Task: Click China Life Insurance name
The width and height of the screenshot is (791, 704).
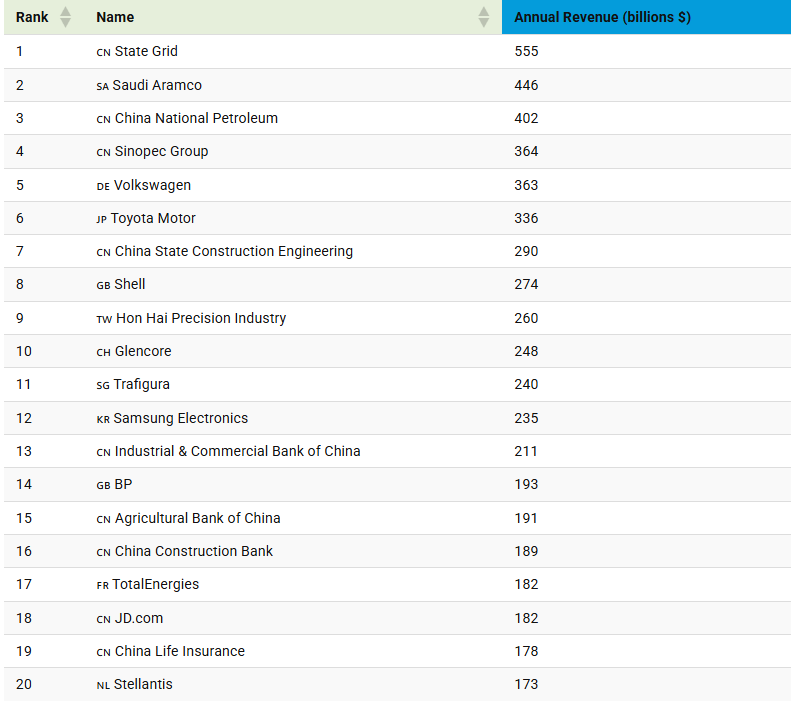Action: pos(180,651)
